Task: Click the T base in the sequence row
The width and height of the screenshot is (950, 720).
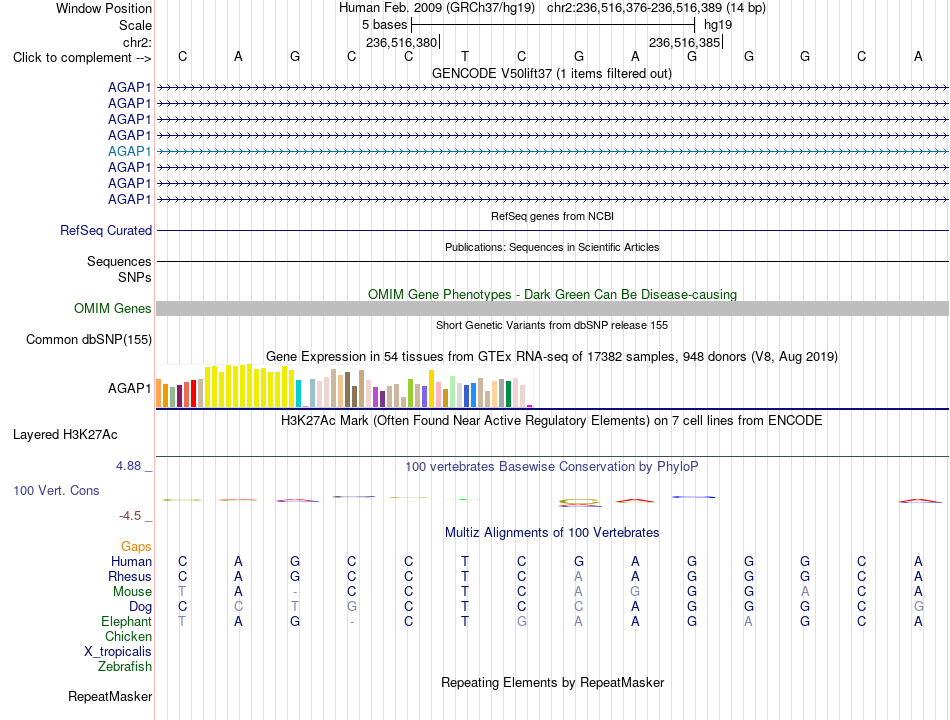Action: point(465,56)
